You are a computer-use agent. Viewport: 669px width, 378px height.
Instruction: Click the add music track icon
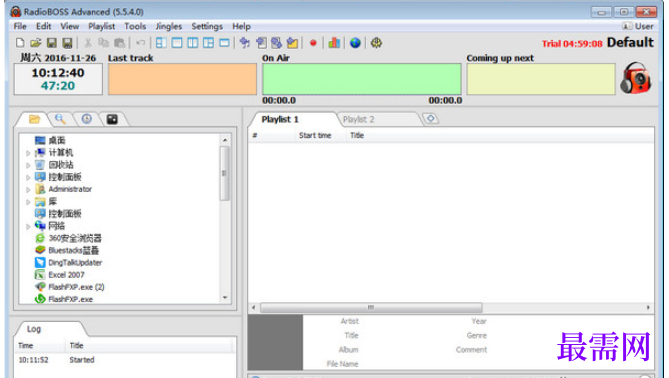point(245,43)
